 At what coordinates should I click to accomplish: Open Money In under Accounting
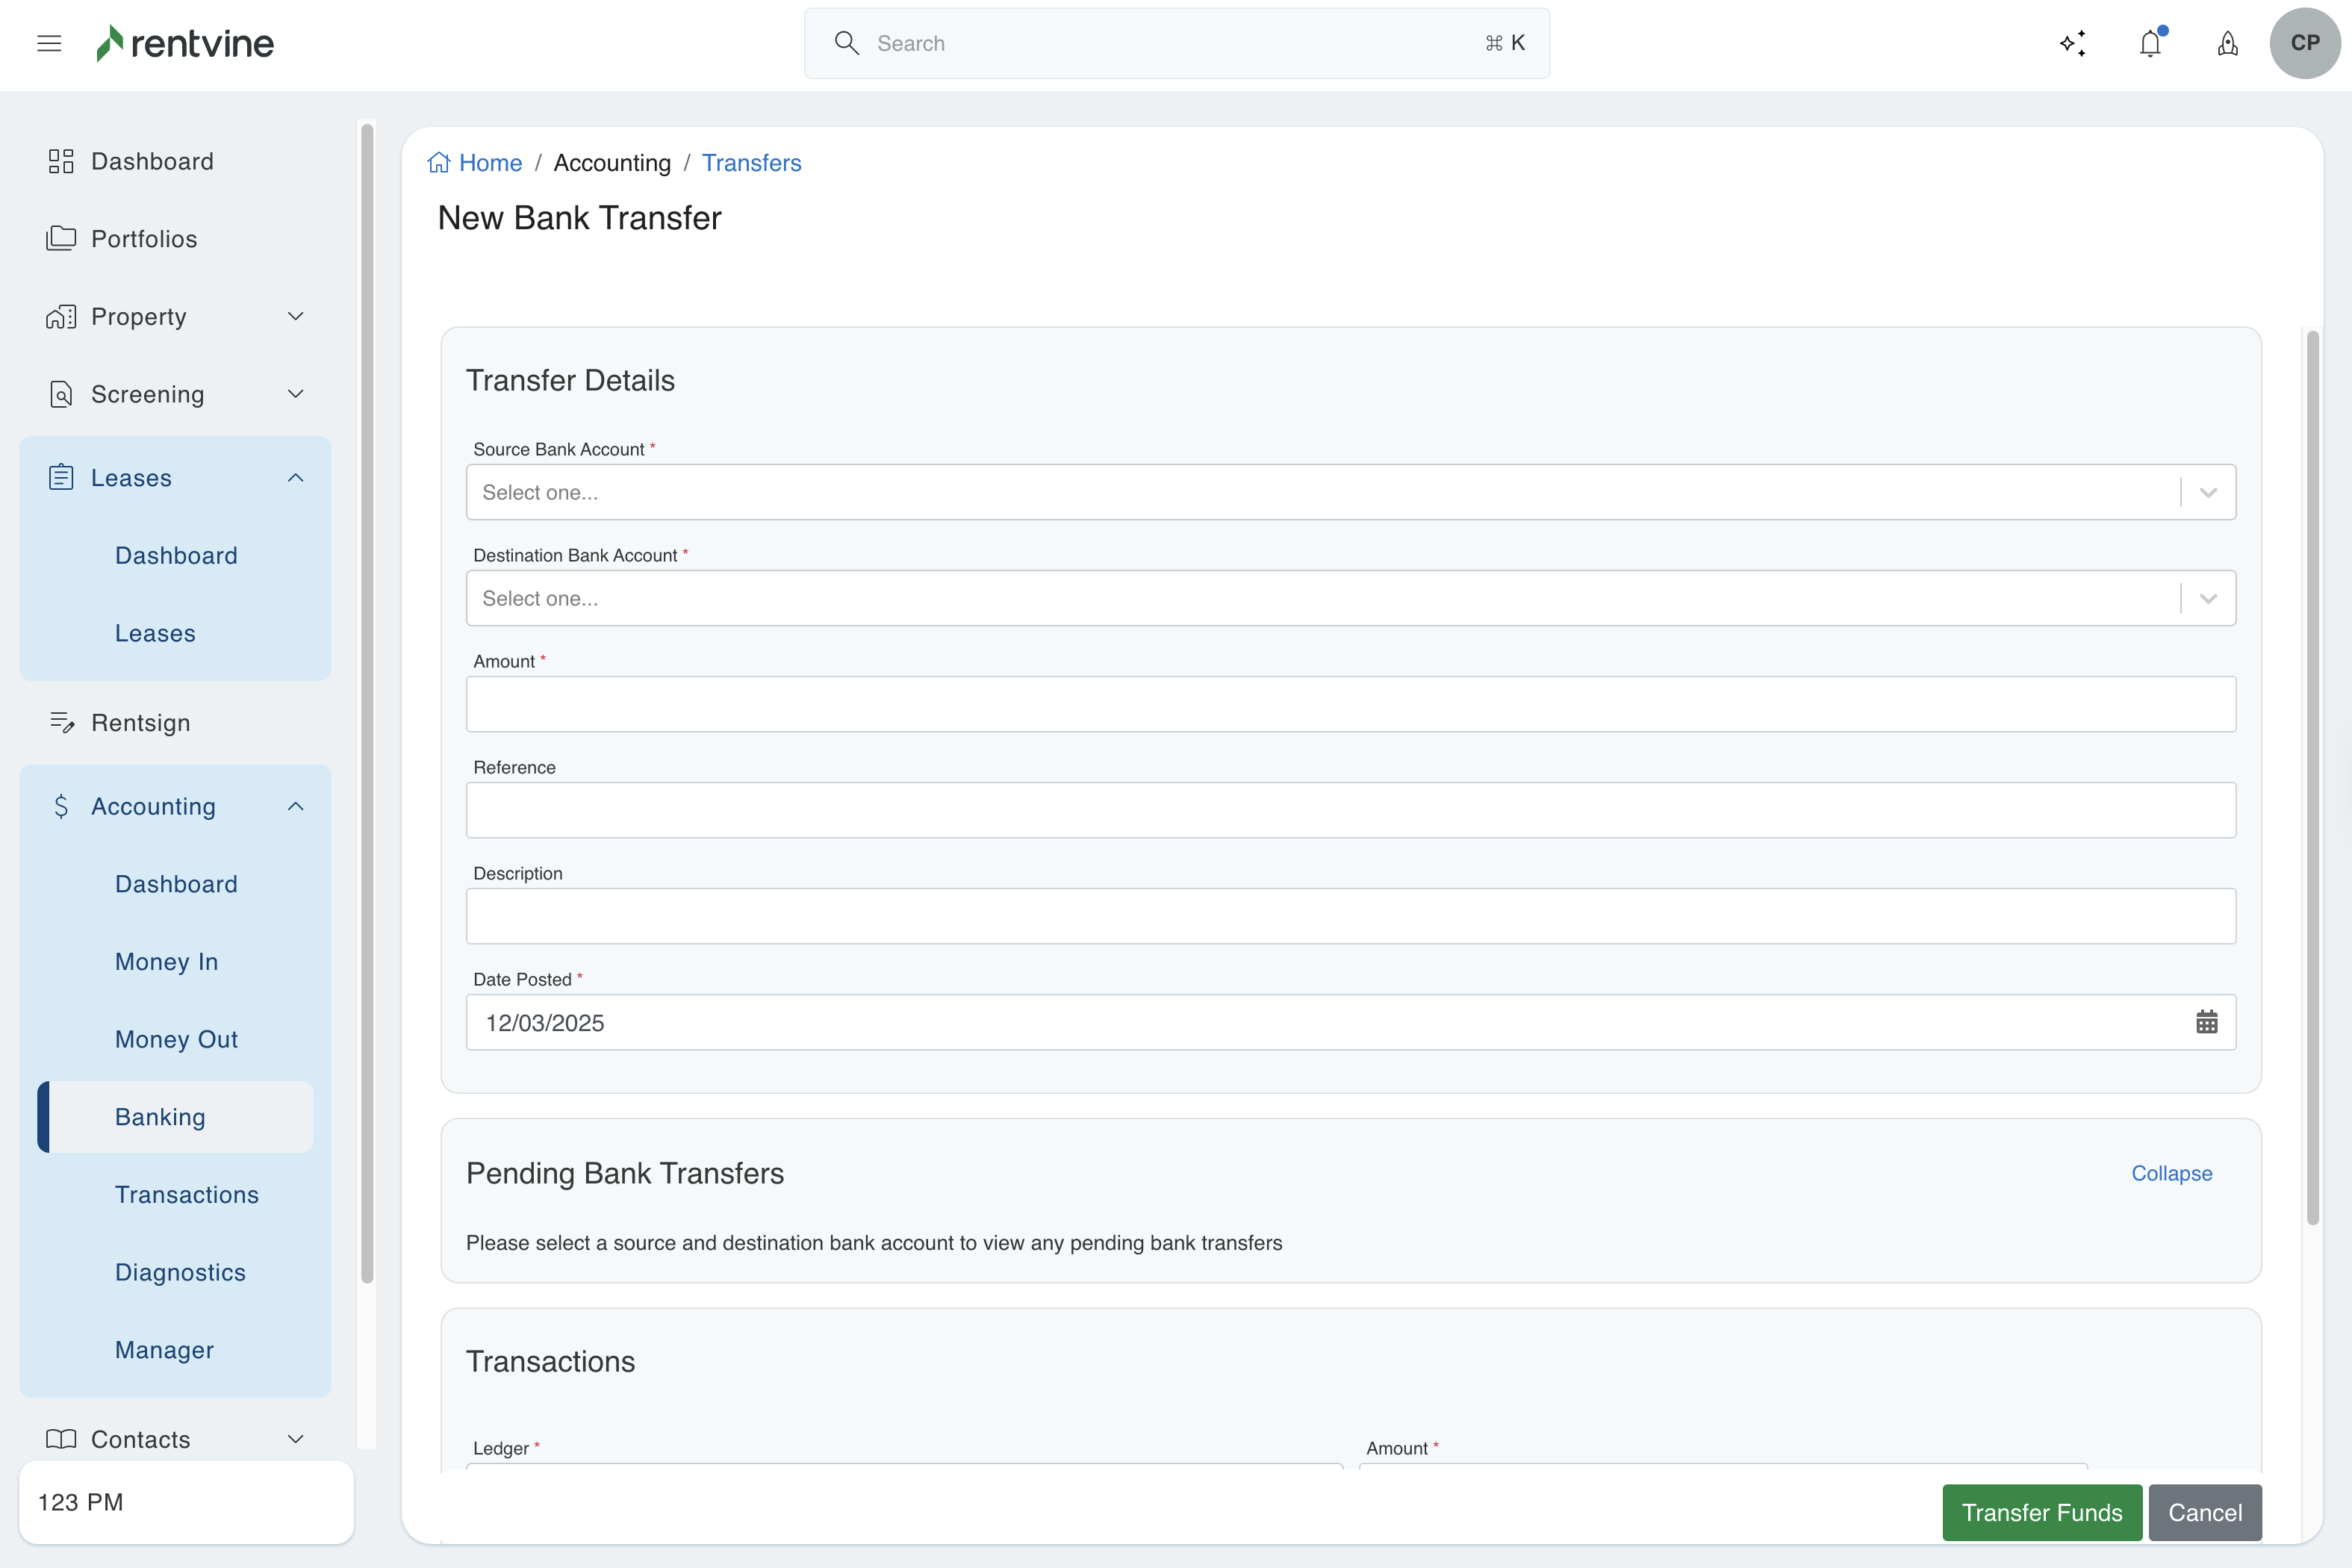tap(166, 961)
